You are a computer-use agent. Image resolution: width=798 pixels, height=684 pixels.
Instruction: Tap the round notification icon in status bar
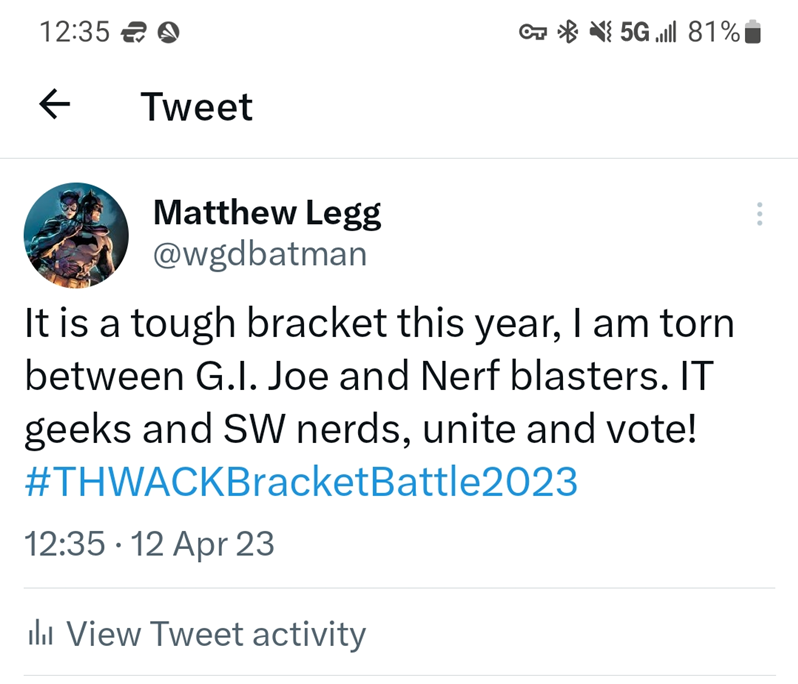coord(169,33)
